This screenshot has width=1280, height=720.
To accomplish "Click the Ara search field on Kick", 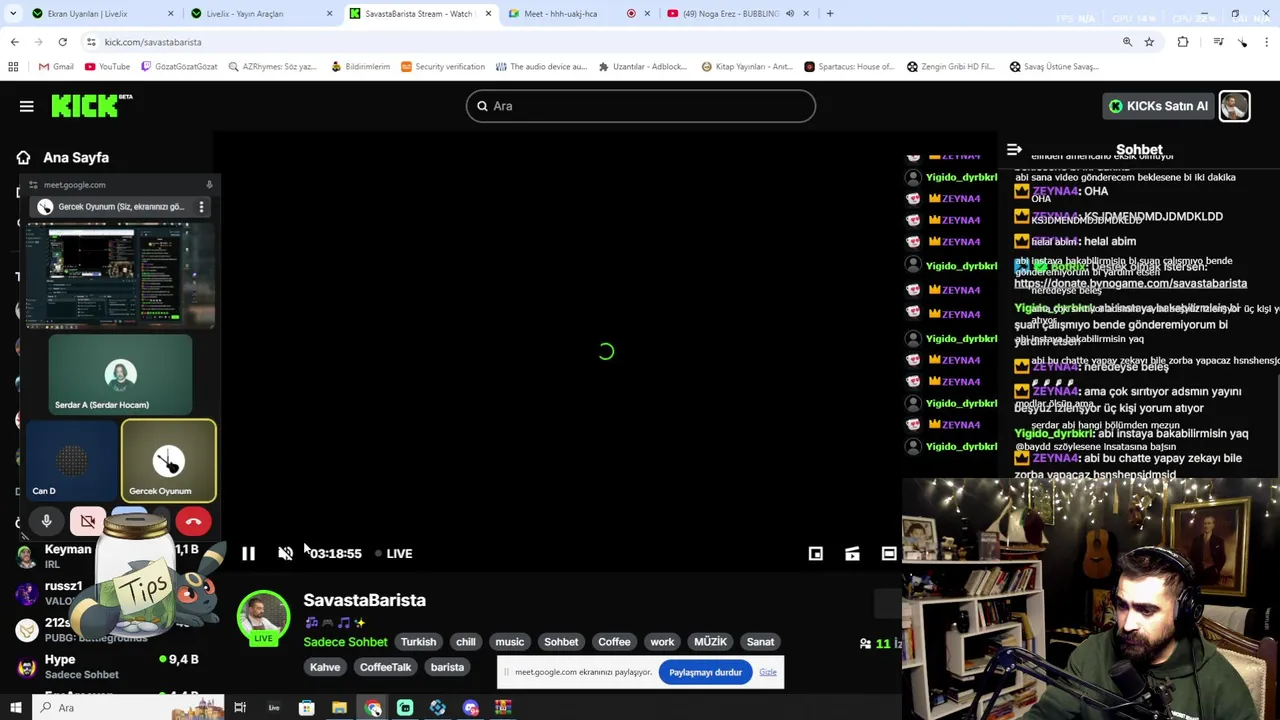I will click(x=641, y=106).
